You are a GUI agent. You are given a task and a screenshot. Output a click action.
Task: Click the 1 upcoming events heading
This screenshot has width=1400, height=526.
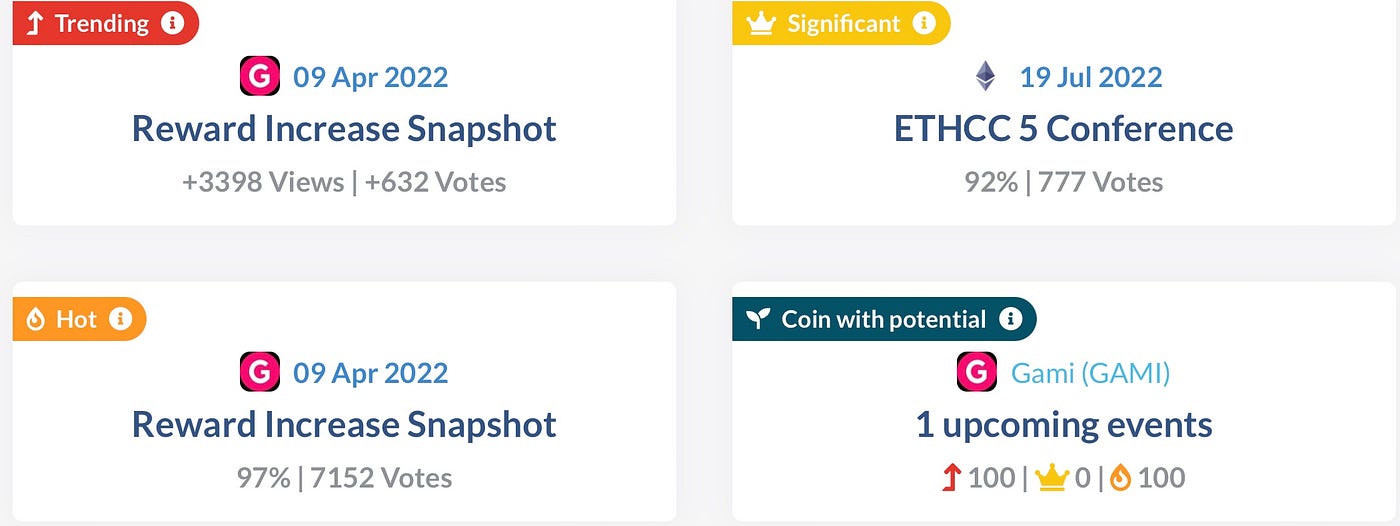(x=1064, y=425)
